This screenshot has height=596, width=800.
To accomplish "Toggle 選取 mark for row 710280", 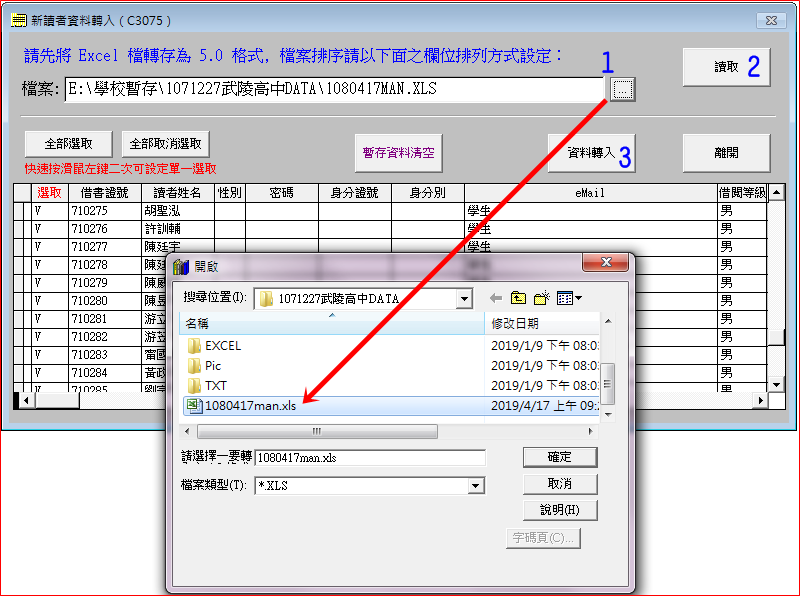I will coord(49,301).
